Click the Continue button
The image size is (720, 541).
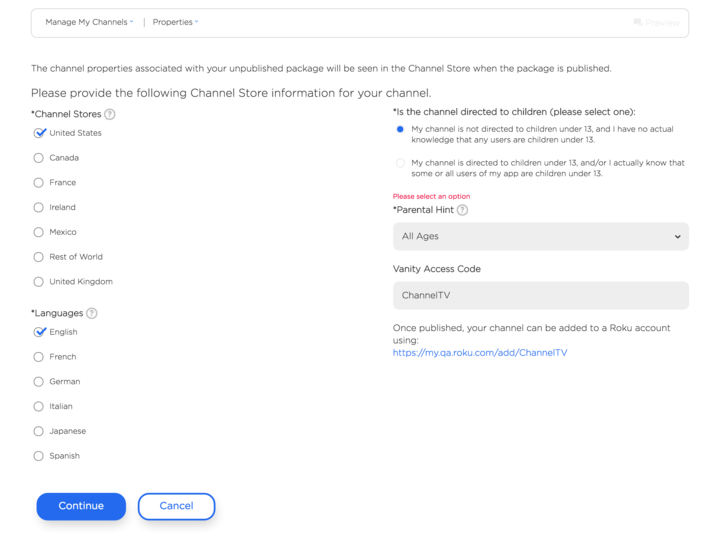[x=81, y=506]
